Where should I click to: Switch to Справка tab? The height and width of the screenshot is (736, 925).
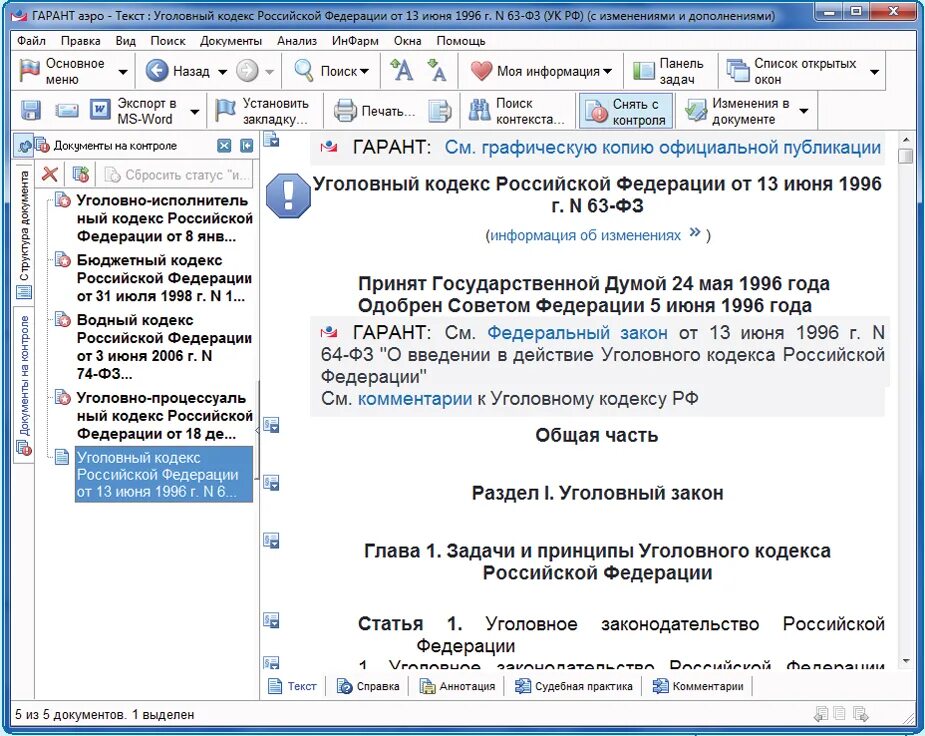point(368,686)
